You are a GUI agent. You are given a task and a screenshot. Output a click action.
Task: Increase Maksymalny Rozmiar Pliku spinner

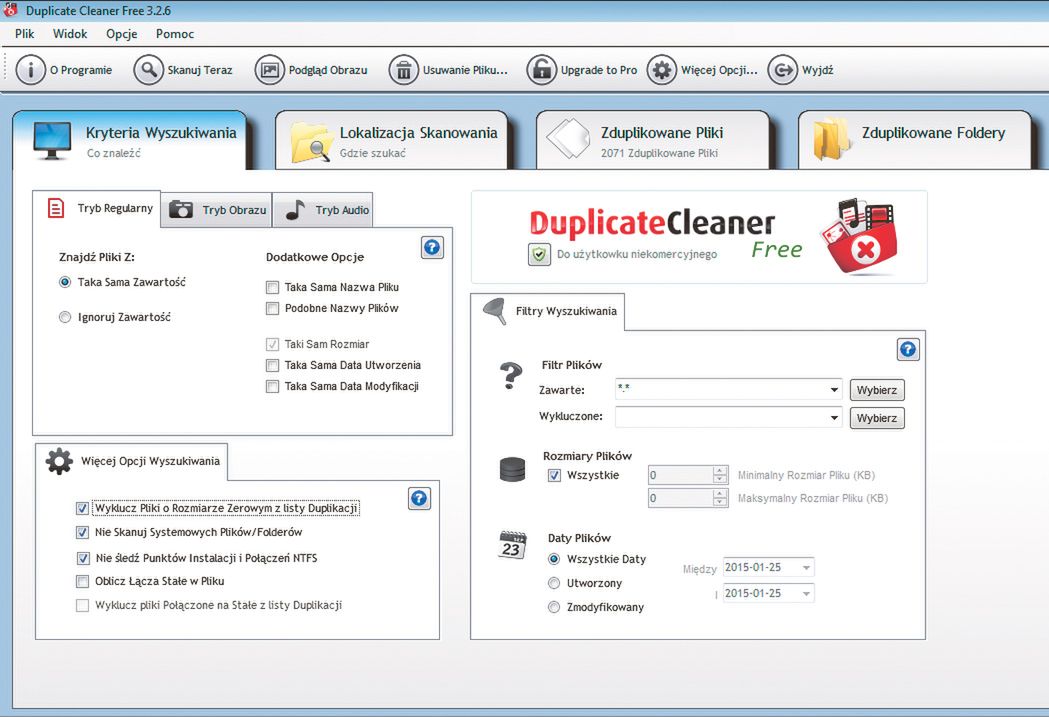point(720,494)
